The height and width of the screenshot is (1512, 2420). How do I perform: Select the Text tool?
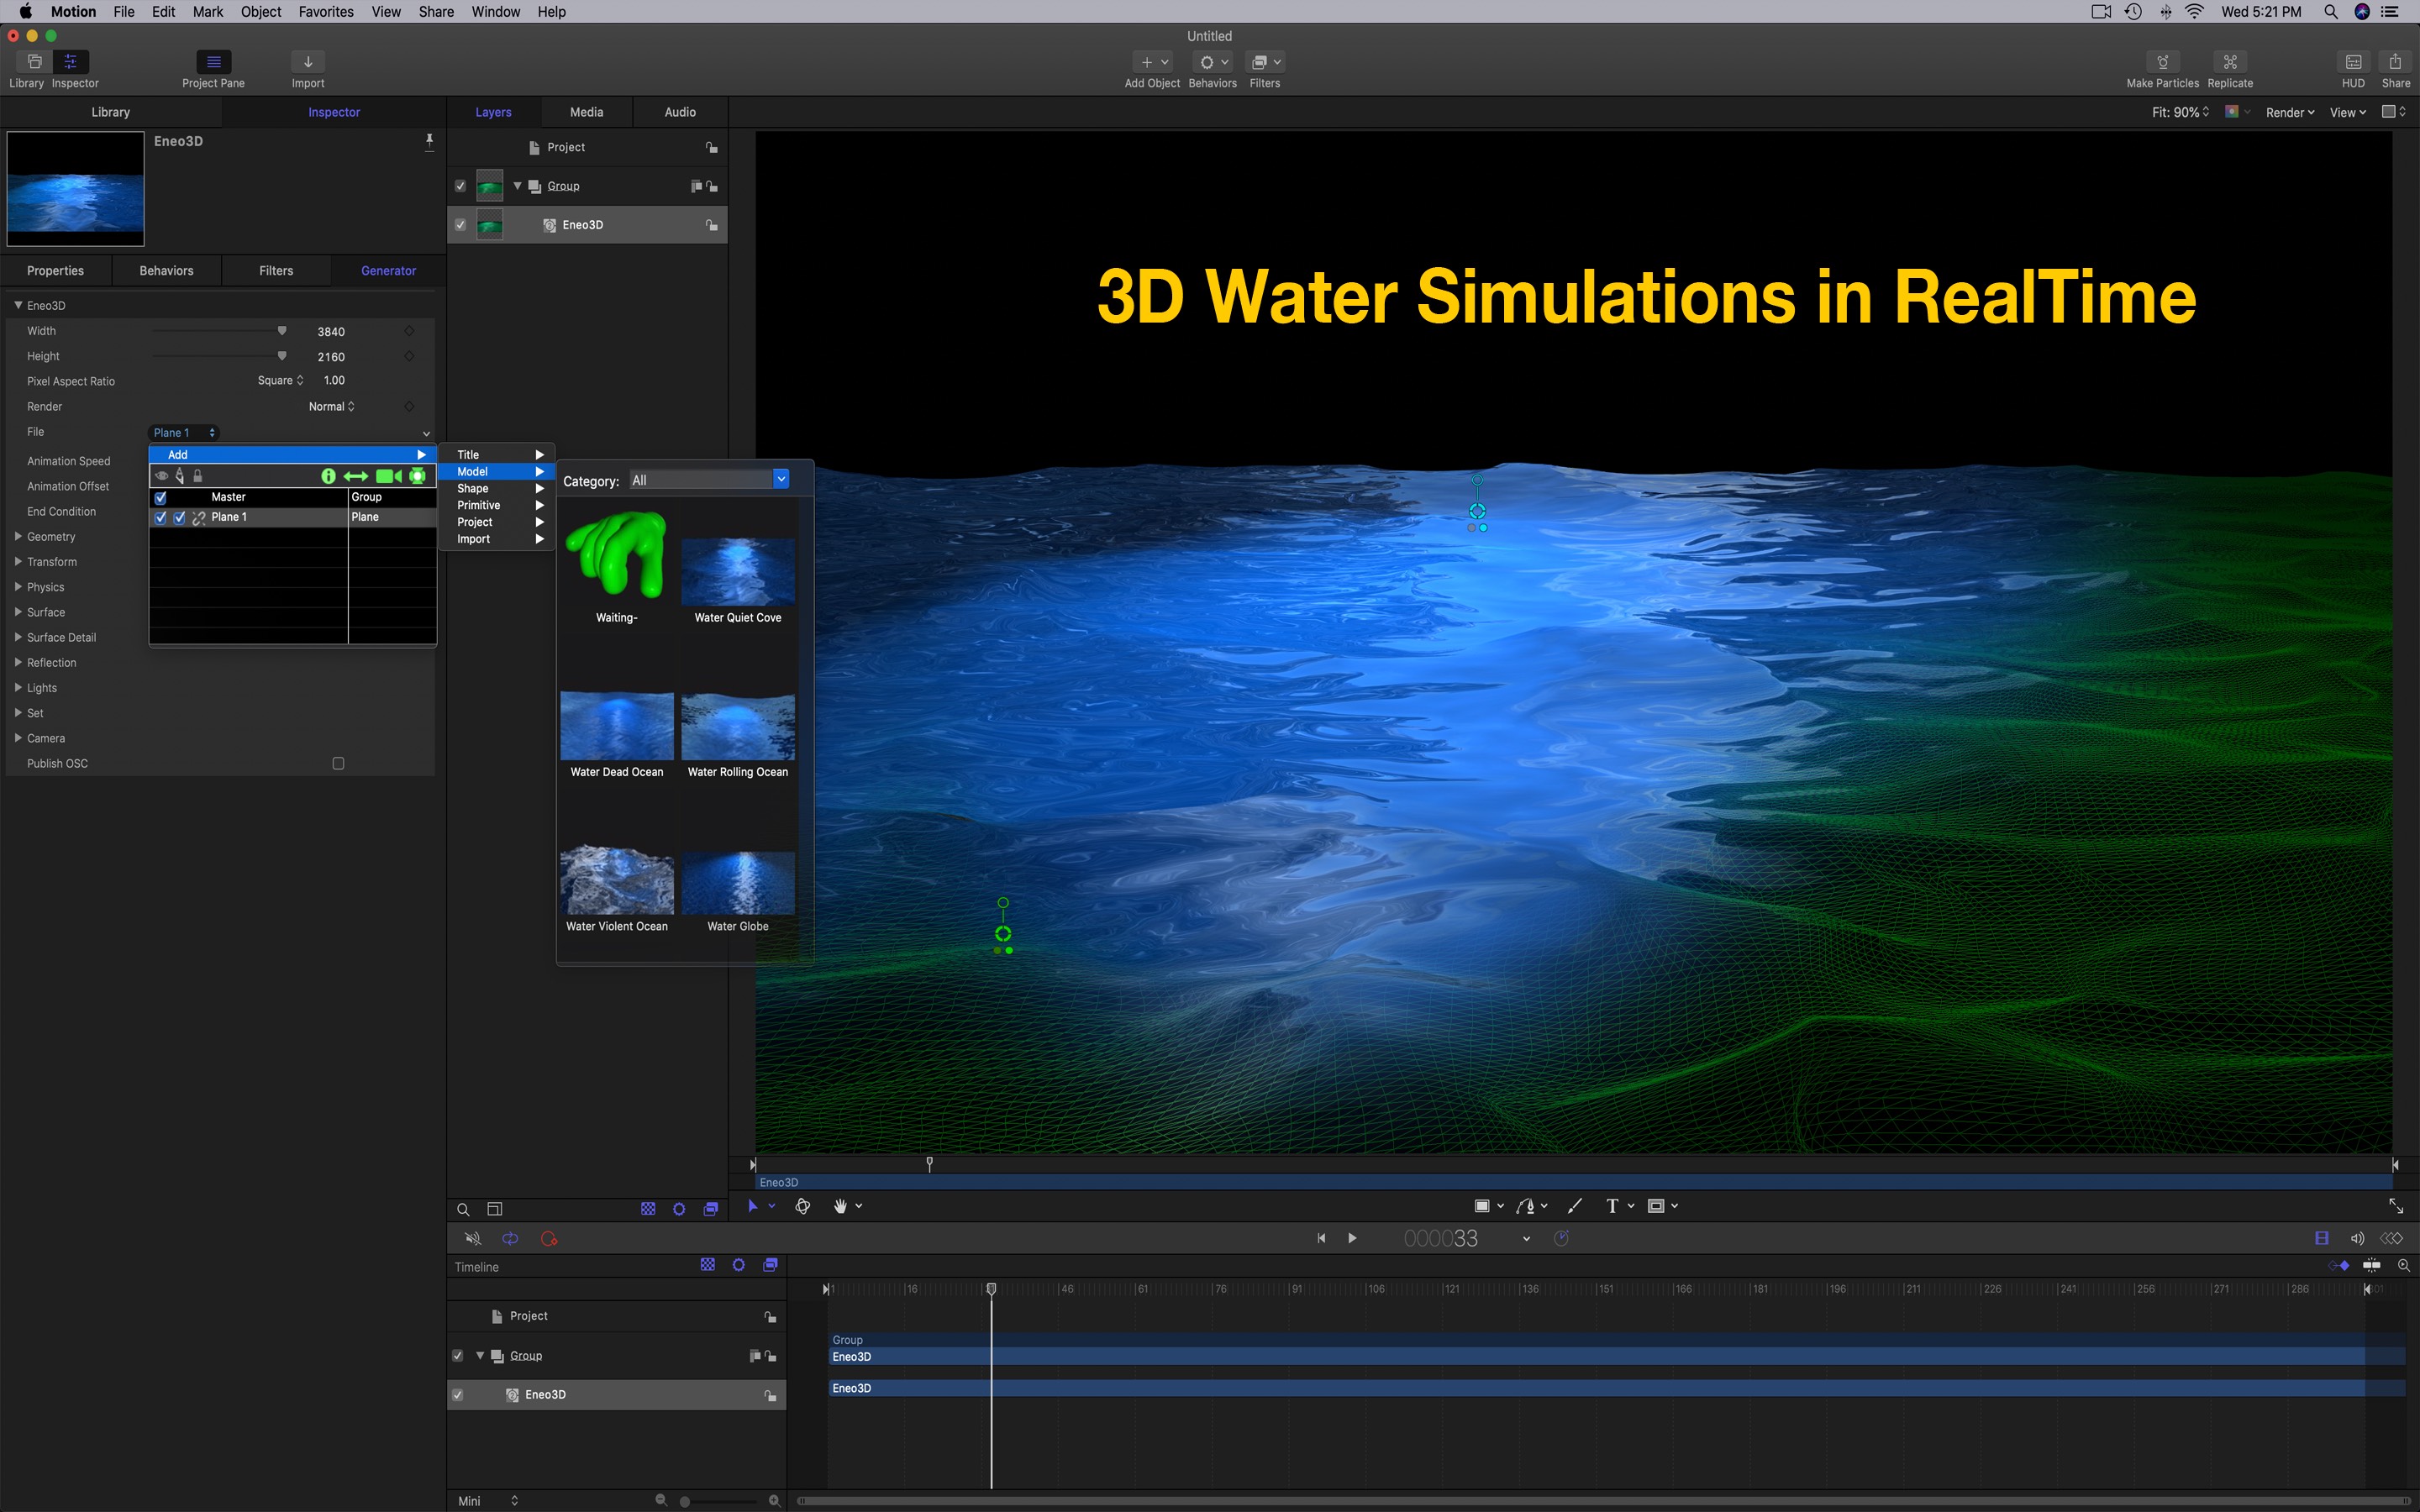click(x=1612, y=1206)
